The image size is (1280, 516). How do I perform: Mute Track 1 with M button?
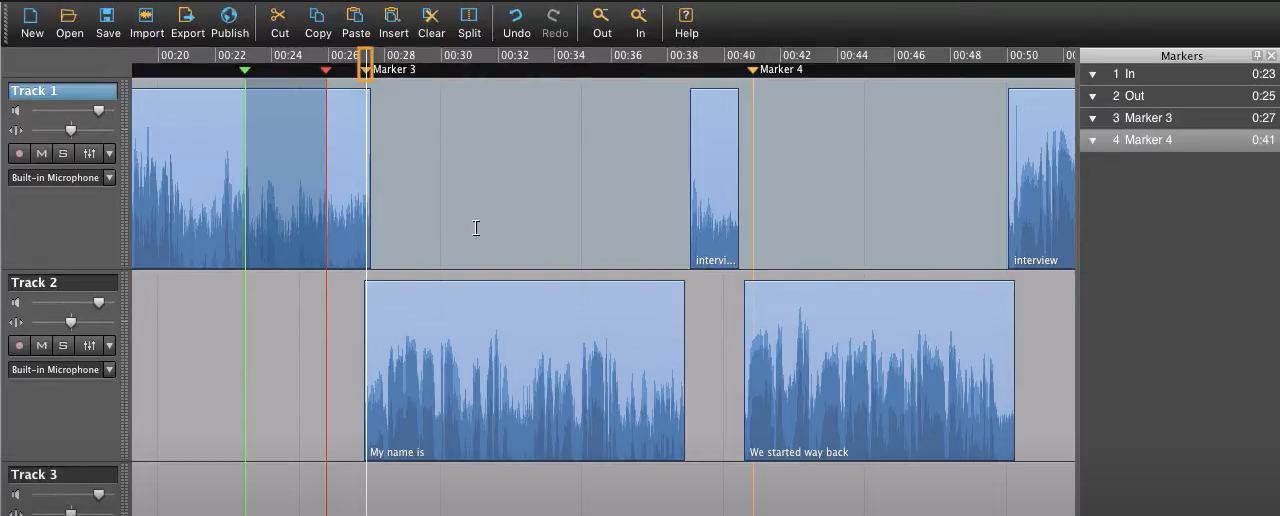click(41, 154)
